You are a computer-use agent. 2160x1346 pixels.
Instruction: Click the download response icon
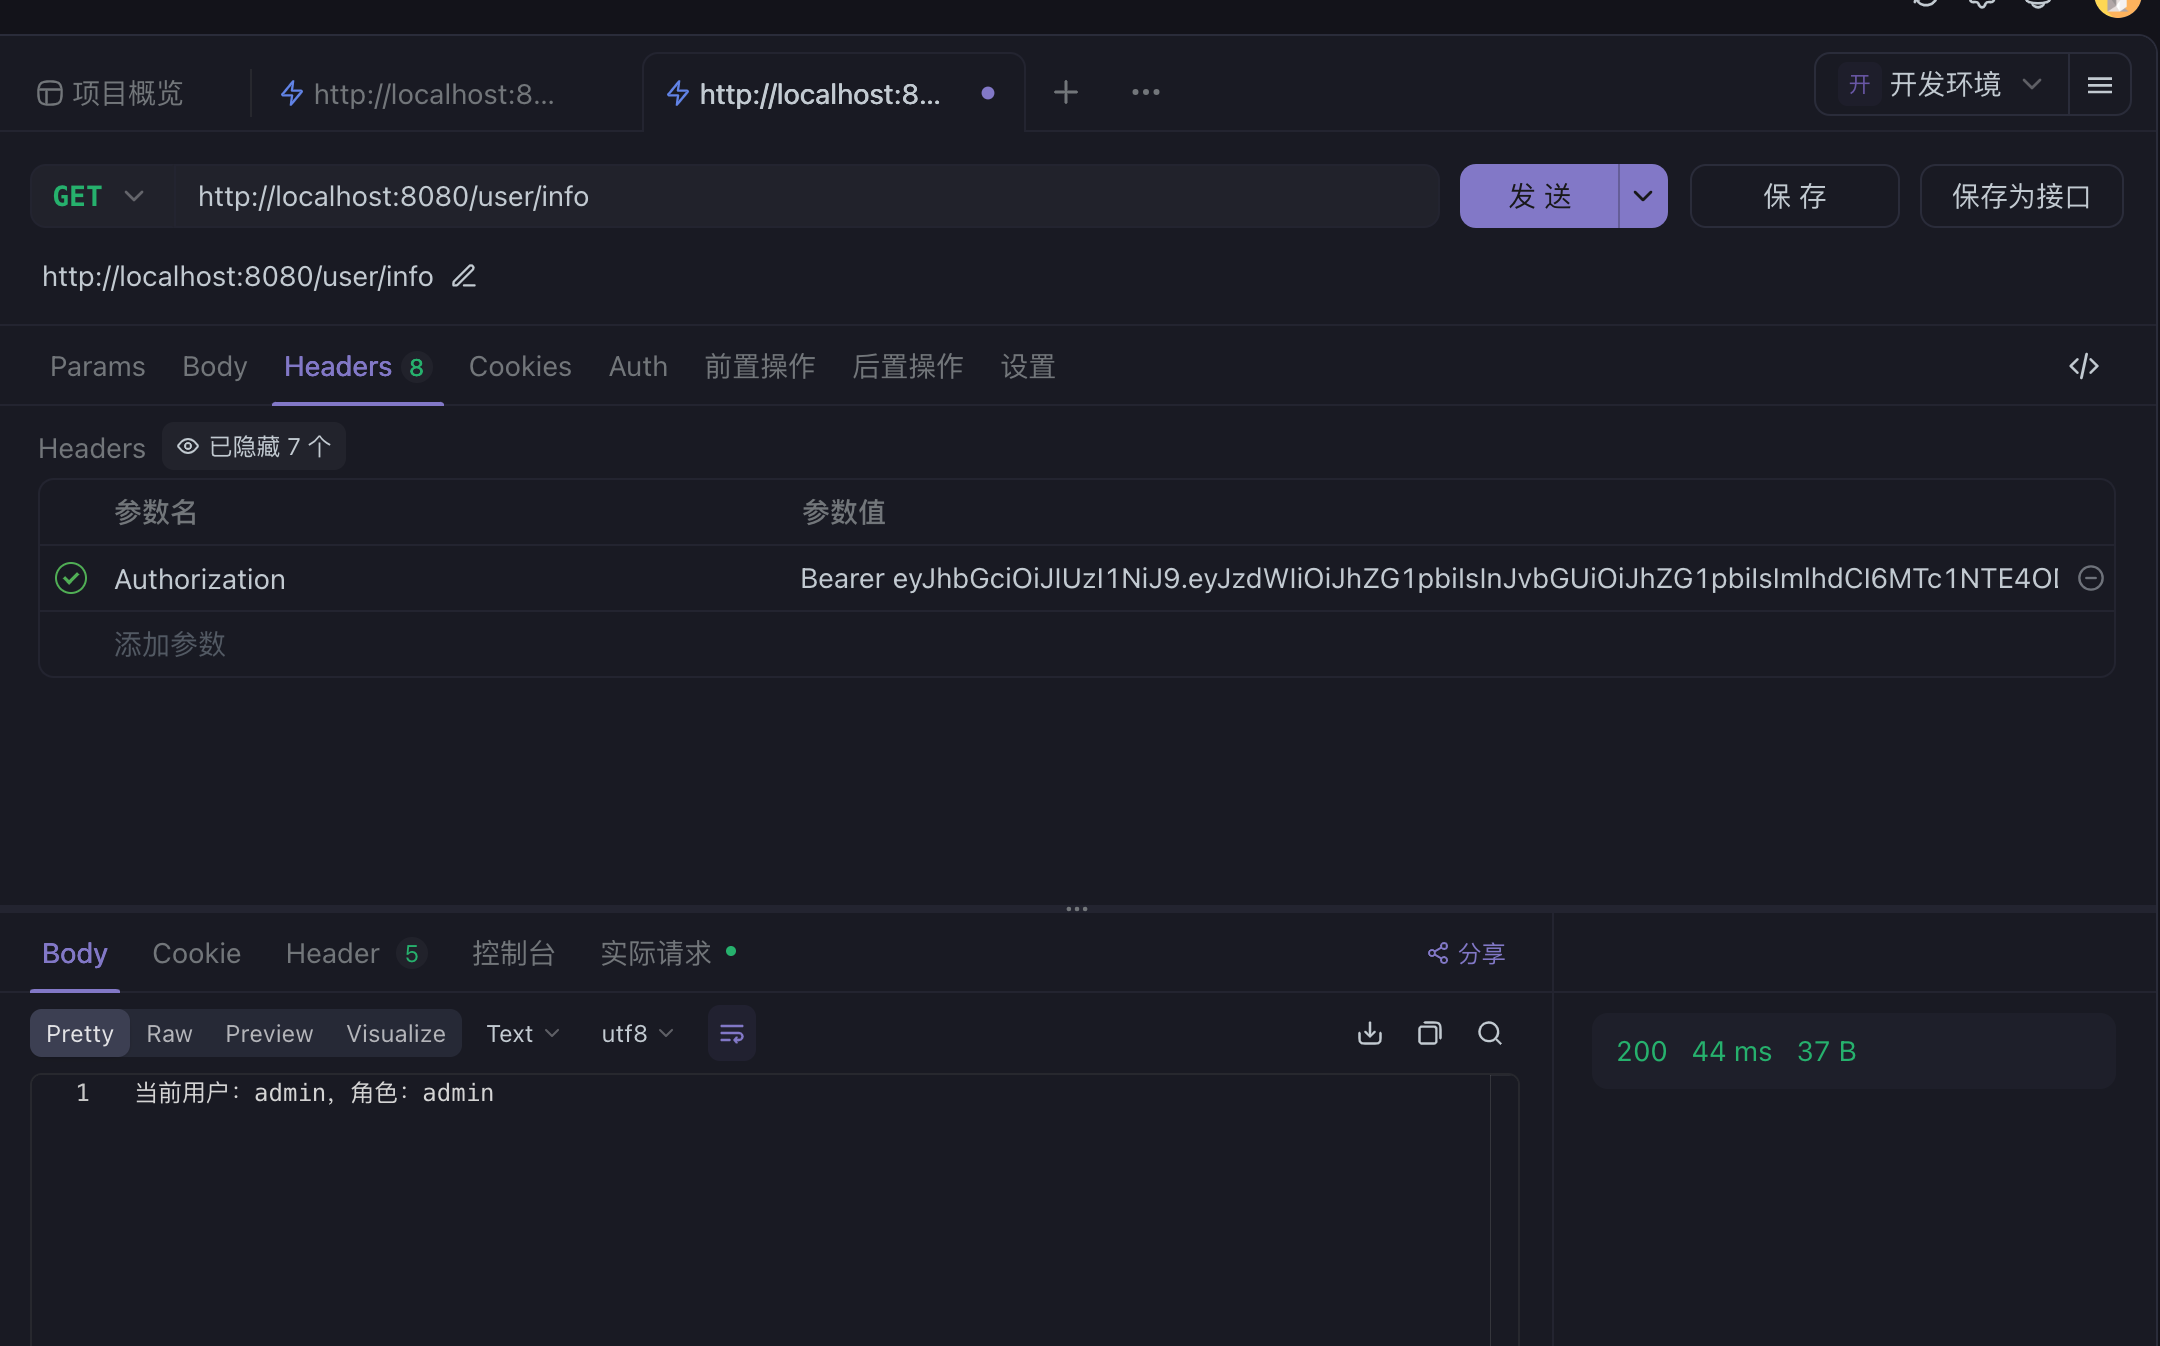point(1370,1033)
